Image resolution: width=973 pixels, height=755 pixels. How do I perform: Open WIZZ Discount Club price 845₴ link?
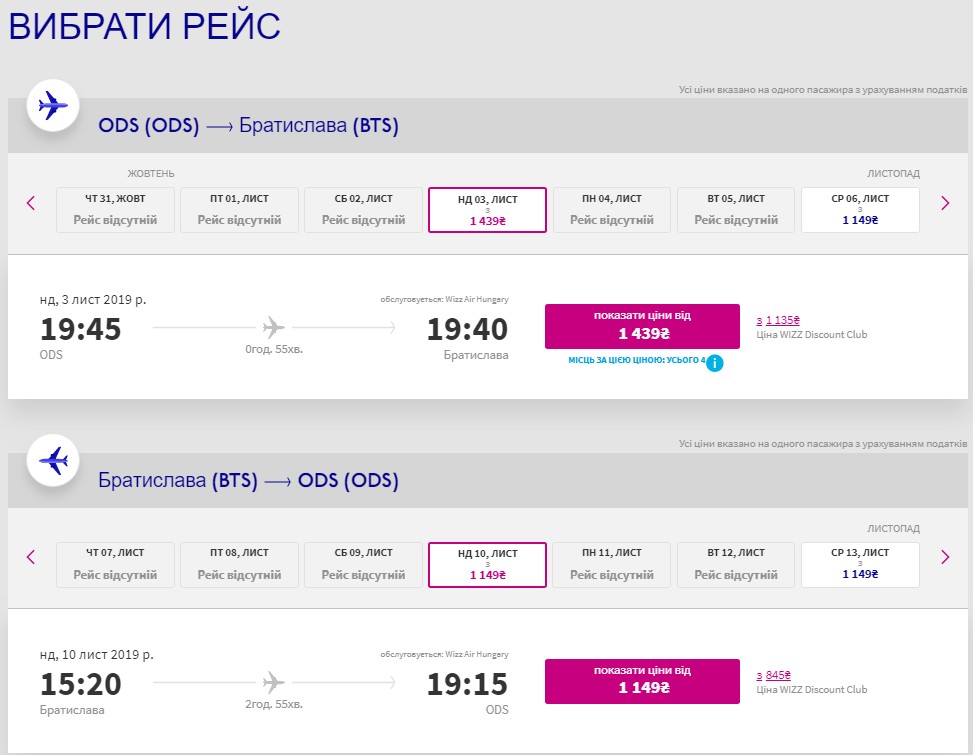pos(774,675)
